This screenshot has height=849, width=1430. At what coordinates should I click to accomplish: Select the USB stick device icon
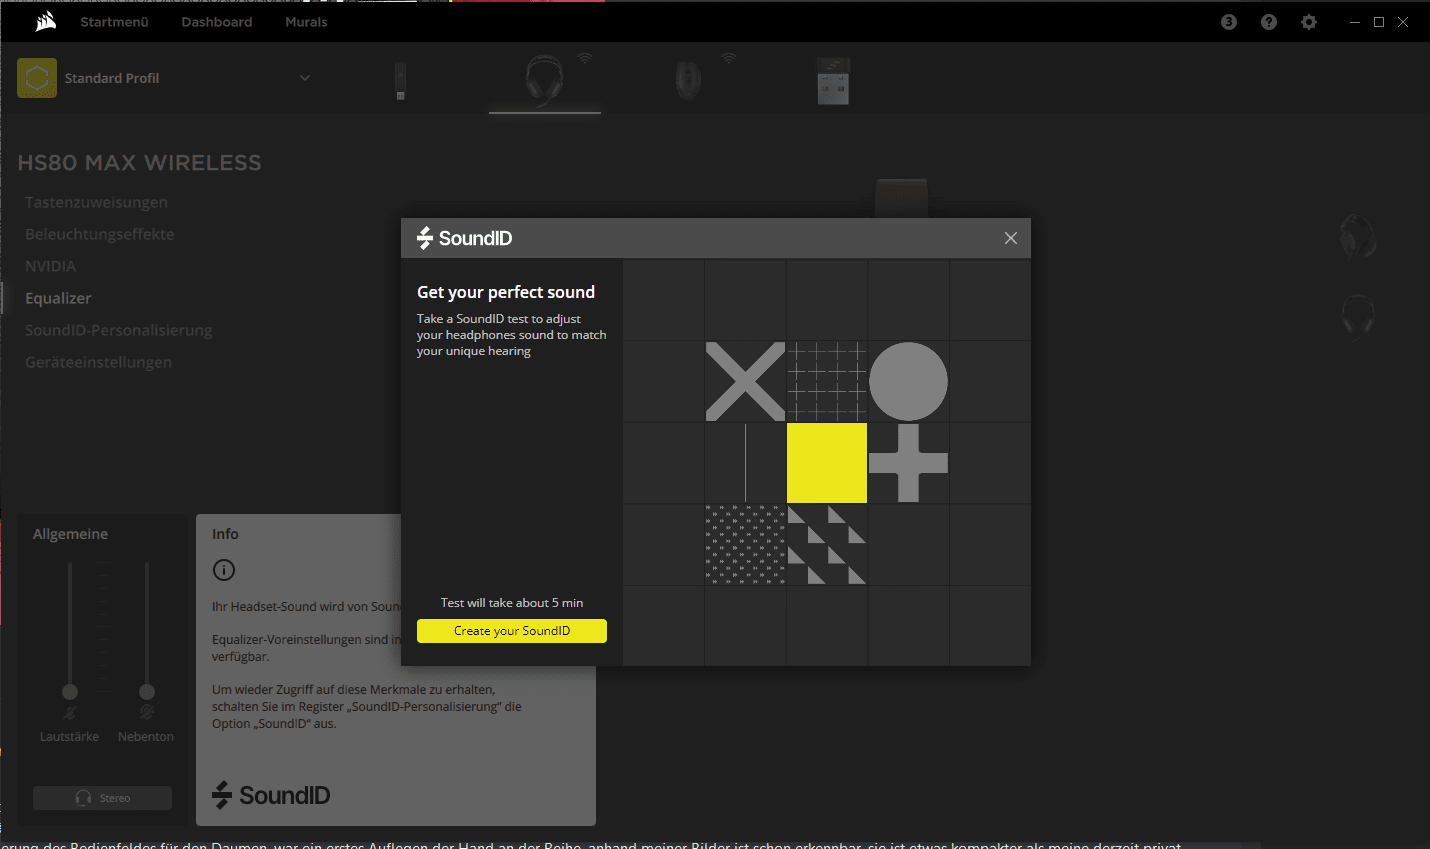click(400, 81)
